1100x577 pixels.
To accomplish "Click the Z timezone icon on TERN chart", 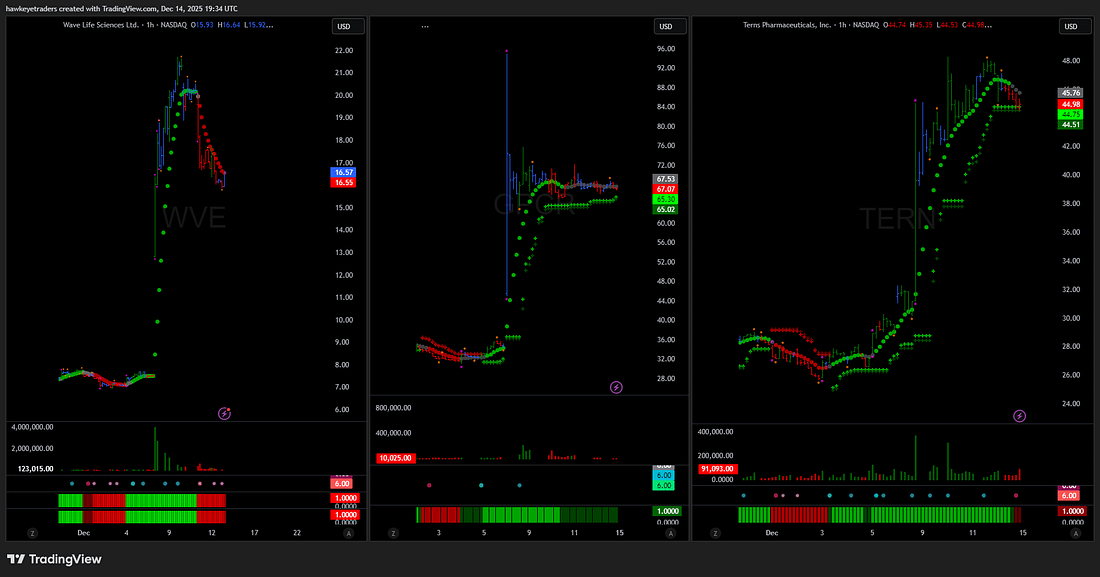I will click(715, 533).
